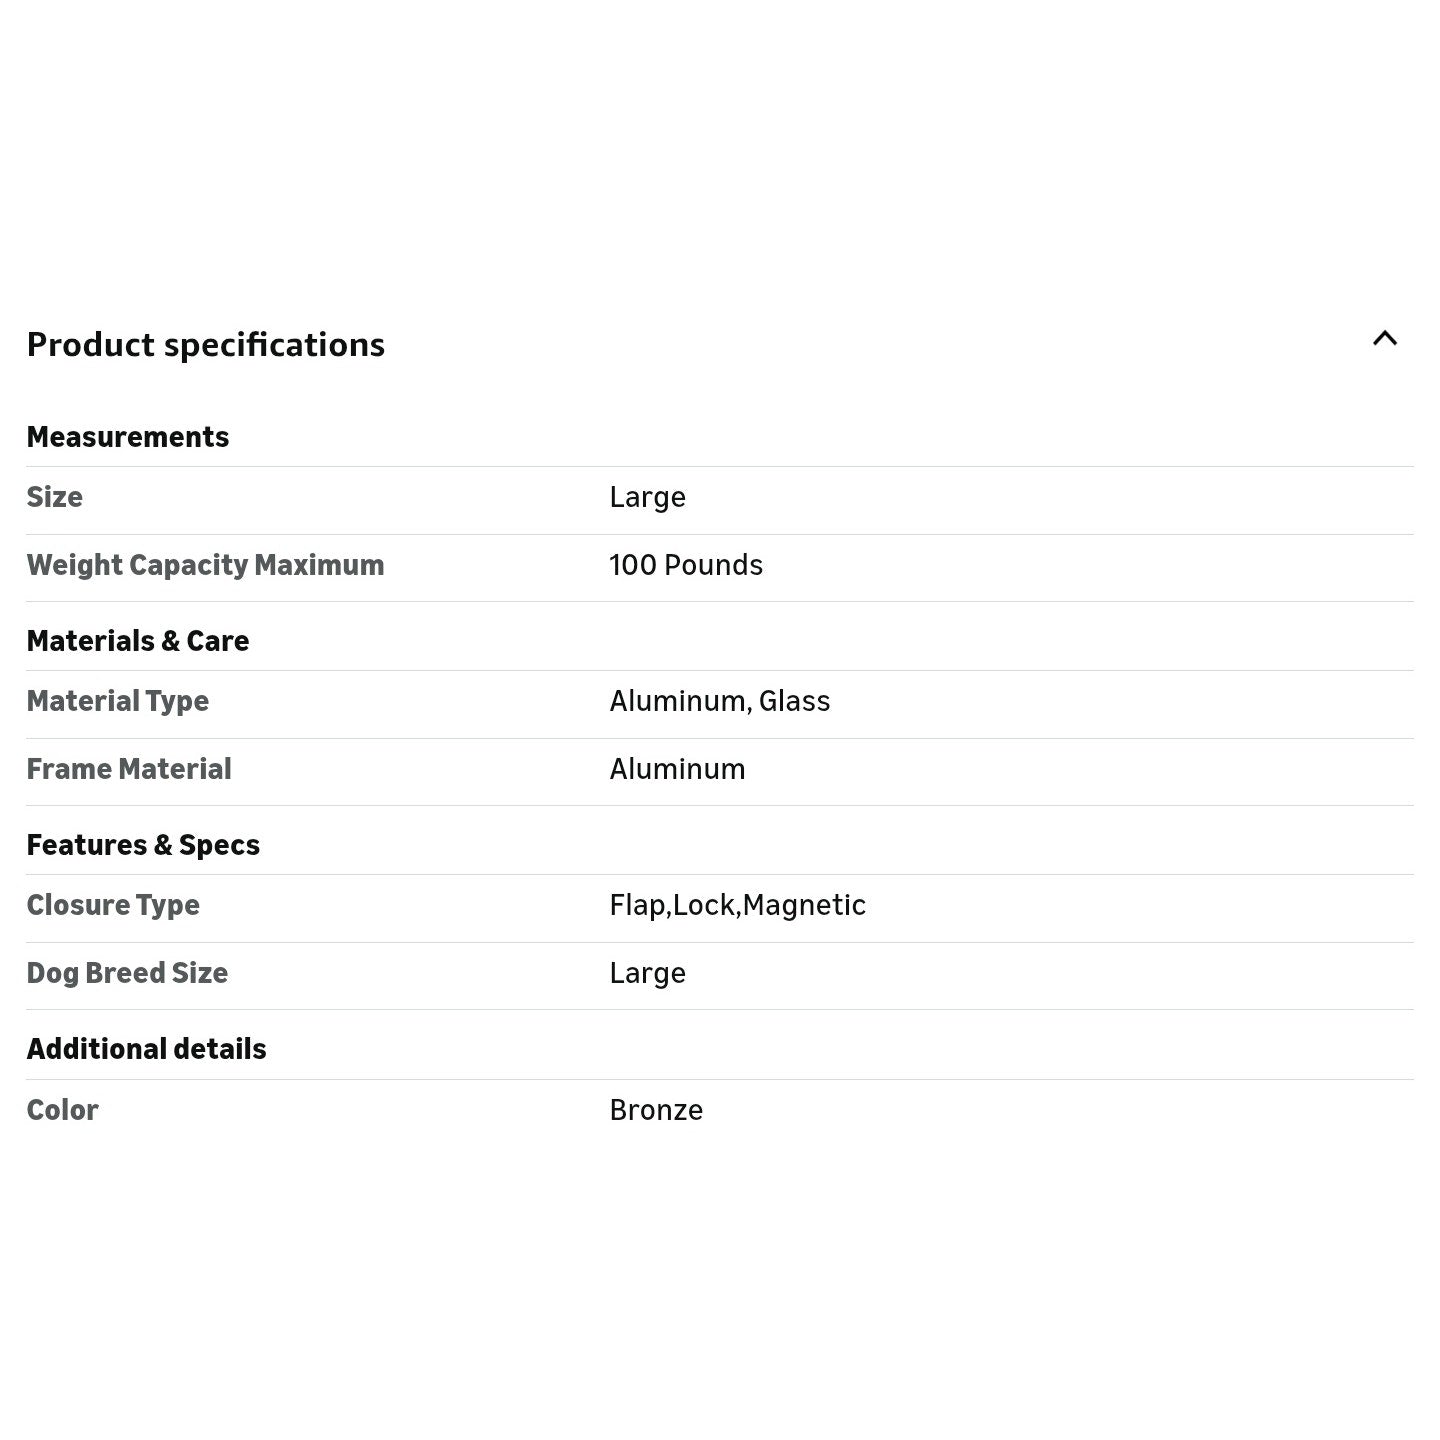The image size is (1440, 1440).
Task: Click the Aluminum value beside Frame Material
Action: click(677, 769)
